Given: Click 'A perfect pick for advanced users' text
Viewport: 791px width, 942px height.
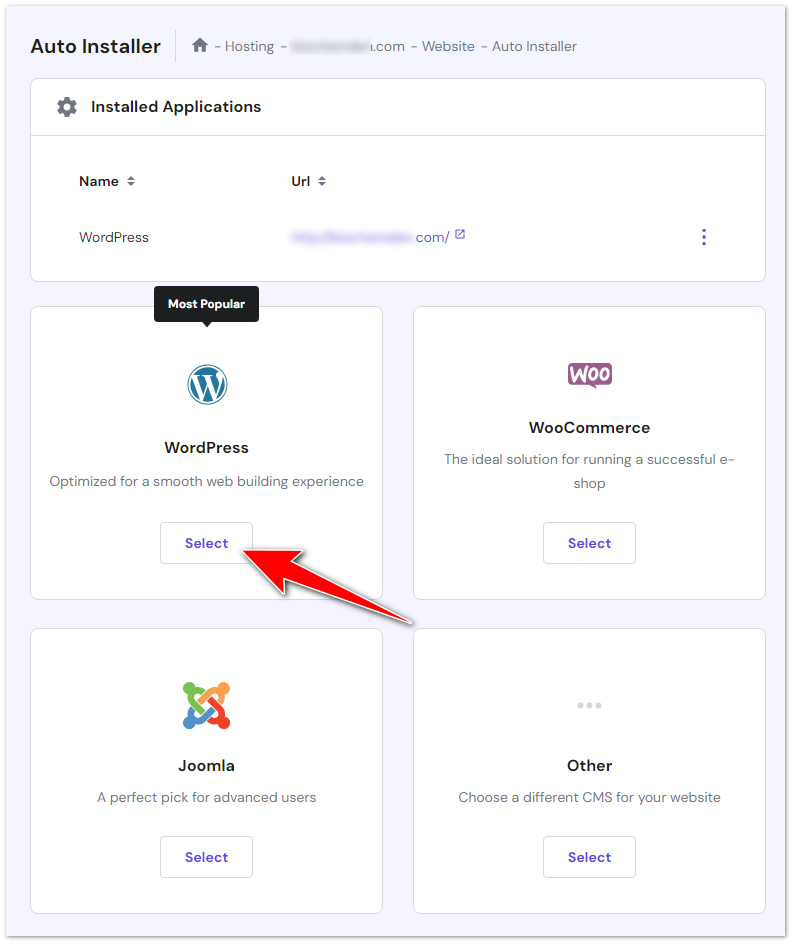Looking at the screenshot, I should point(207,798).
